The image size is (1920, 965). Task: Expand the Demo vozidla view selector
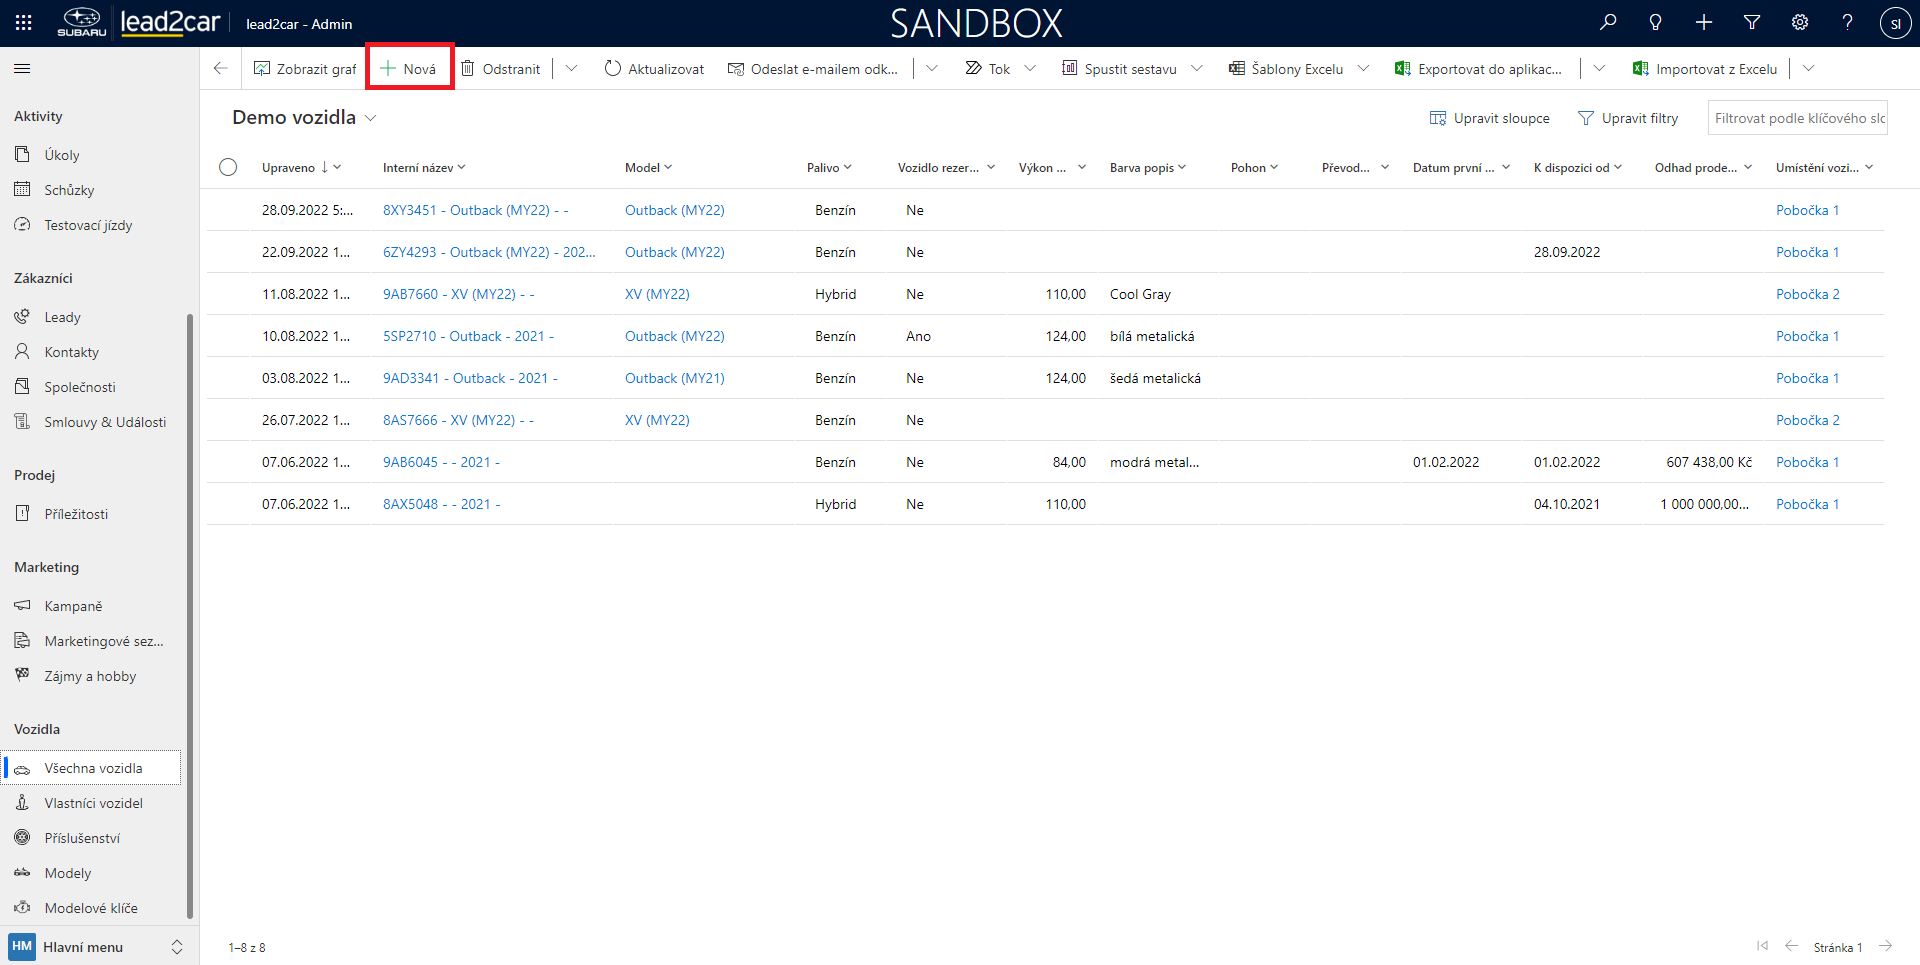[x=371, y=118]
